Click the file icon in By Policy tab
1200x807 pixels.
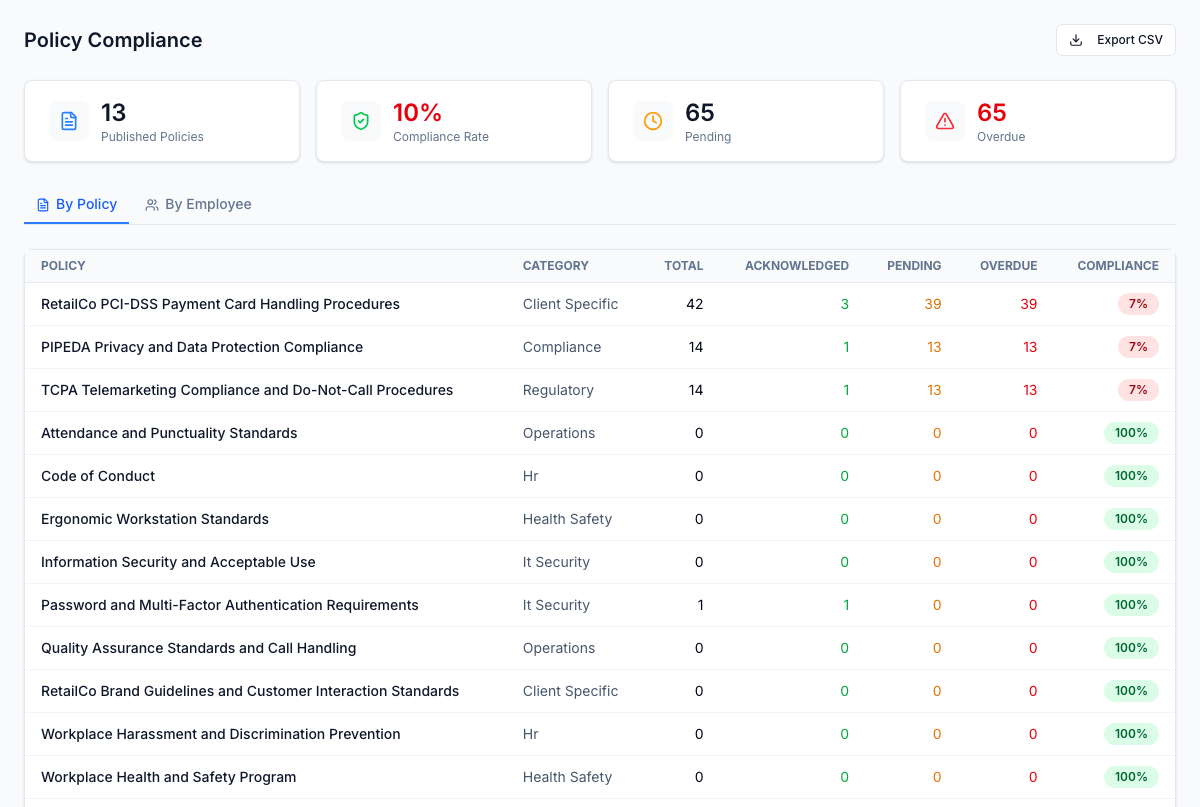pyautogui.click(x=43, y=205)
